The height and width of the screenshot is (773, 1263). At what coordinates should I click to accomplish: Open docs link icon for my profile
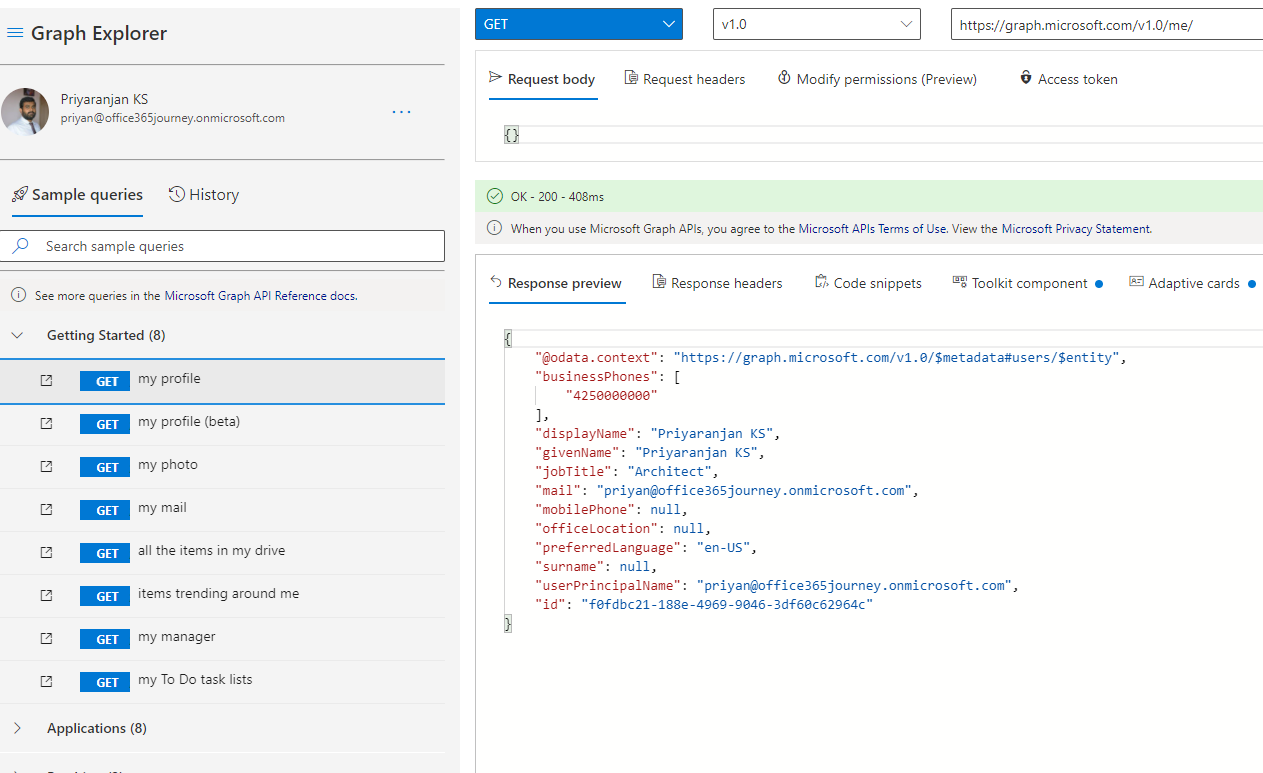click(x=46, y=380)
